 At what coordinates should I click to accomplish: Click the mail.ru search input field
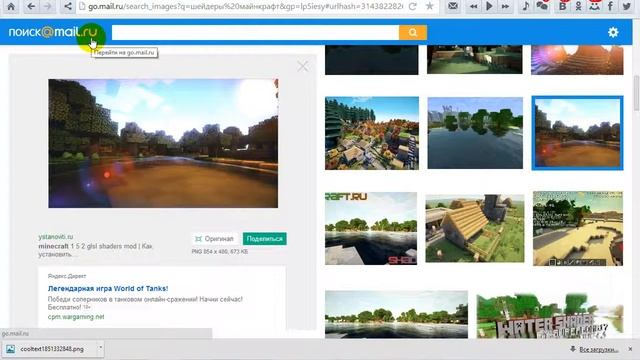click(x=255, y=32)
